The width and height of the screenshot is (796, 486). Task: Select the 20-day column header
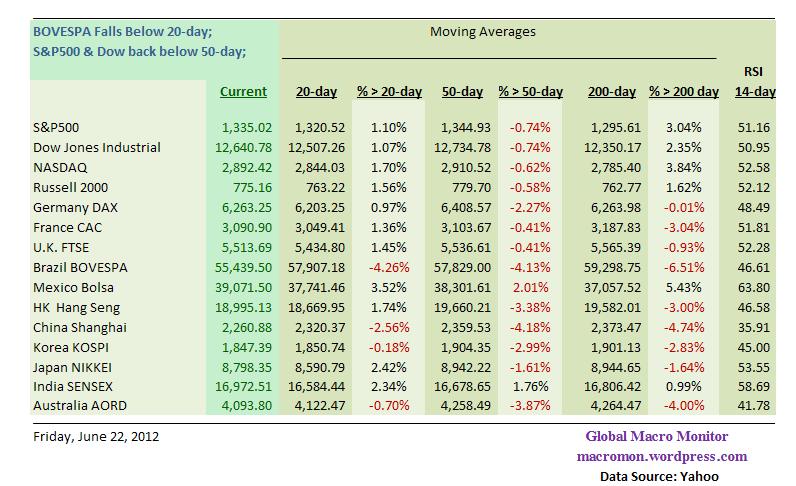(x=316, y=92)
